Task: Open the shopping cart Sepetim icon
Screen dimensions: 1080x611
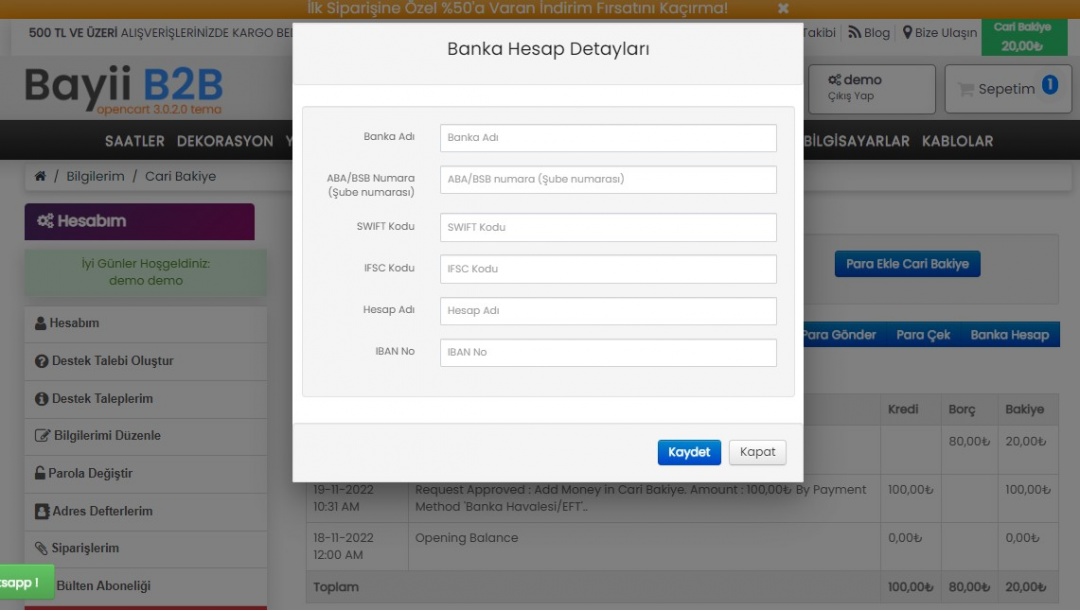Action: pyautogui.click(x=965, y=89)
